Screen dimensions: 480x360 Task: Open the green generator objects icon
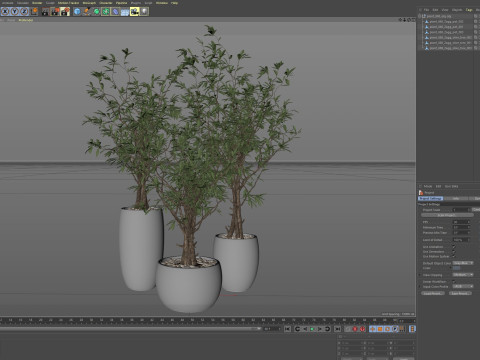coord(96,12)
